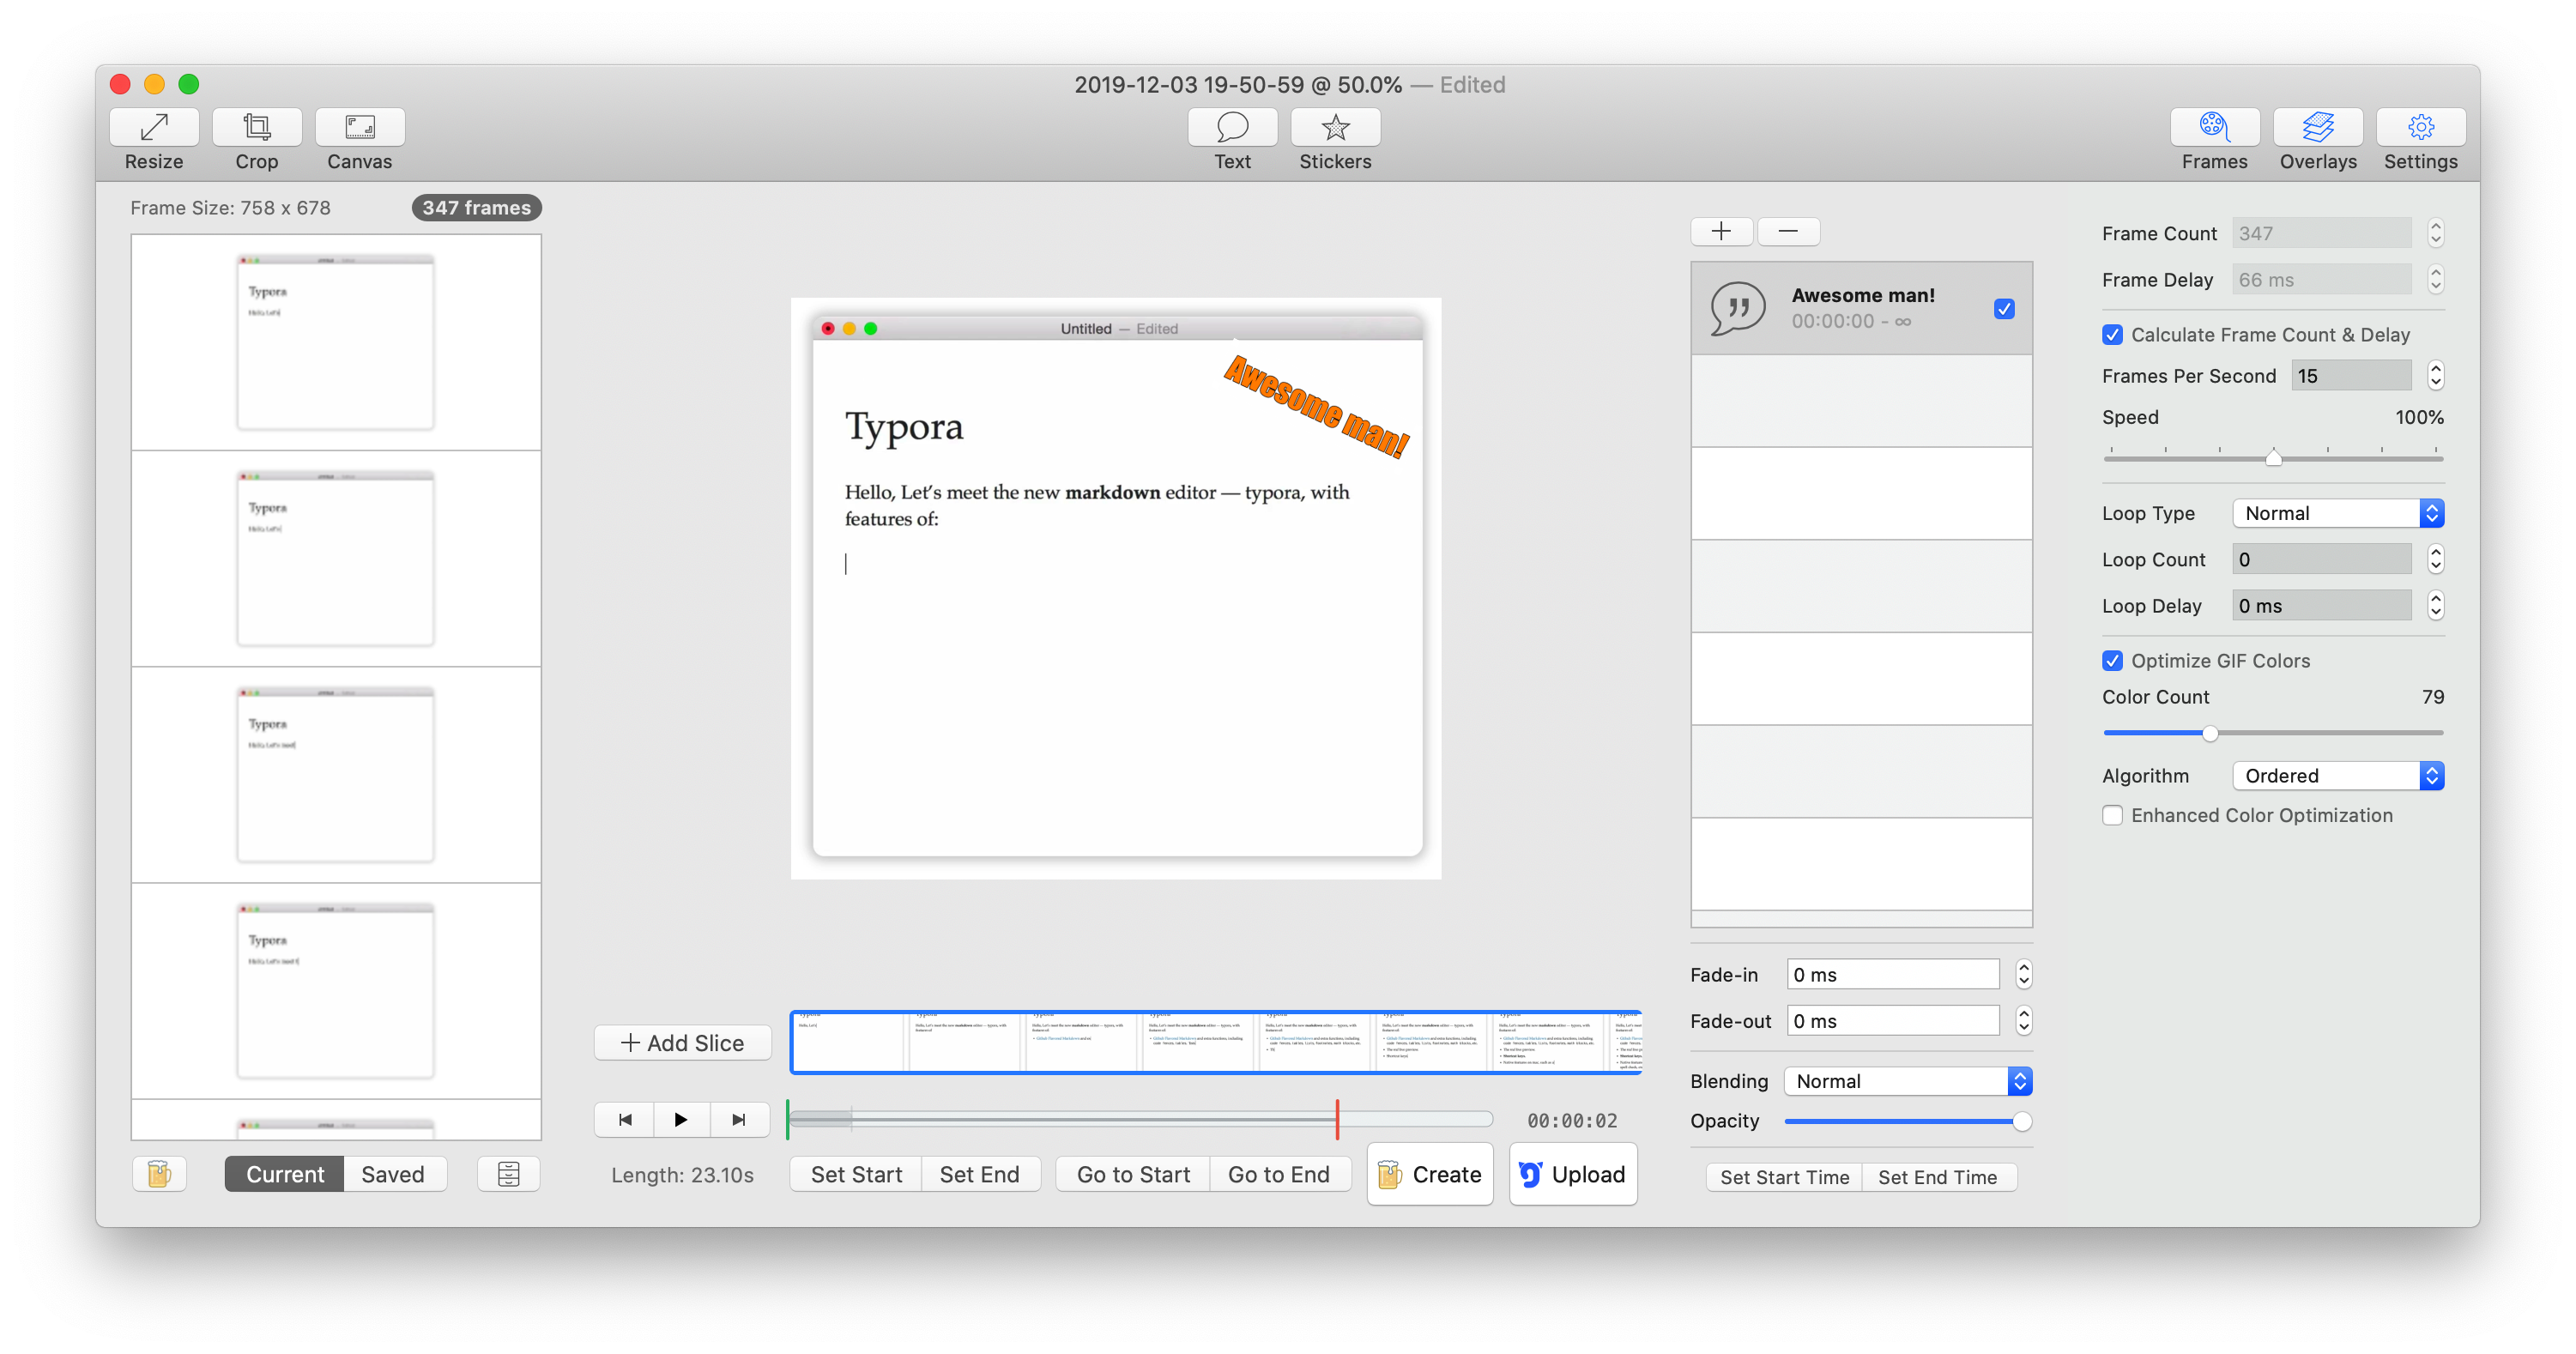
Task: Click Go to End
Action: [1279, 1174]
